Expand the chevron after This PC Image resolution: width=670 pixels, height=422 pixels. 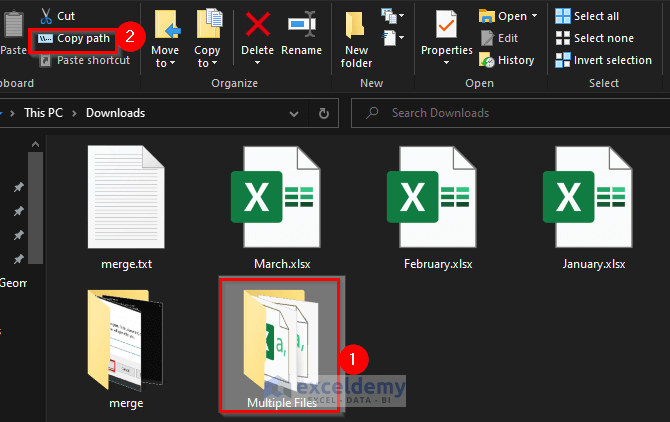coord(74,113)
